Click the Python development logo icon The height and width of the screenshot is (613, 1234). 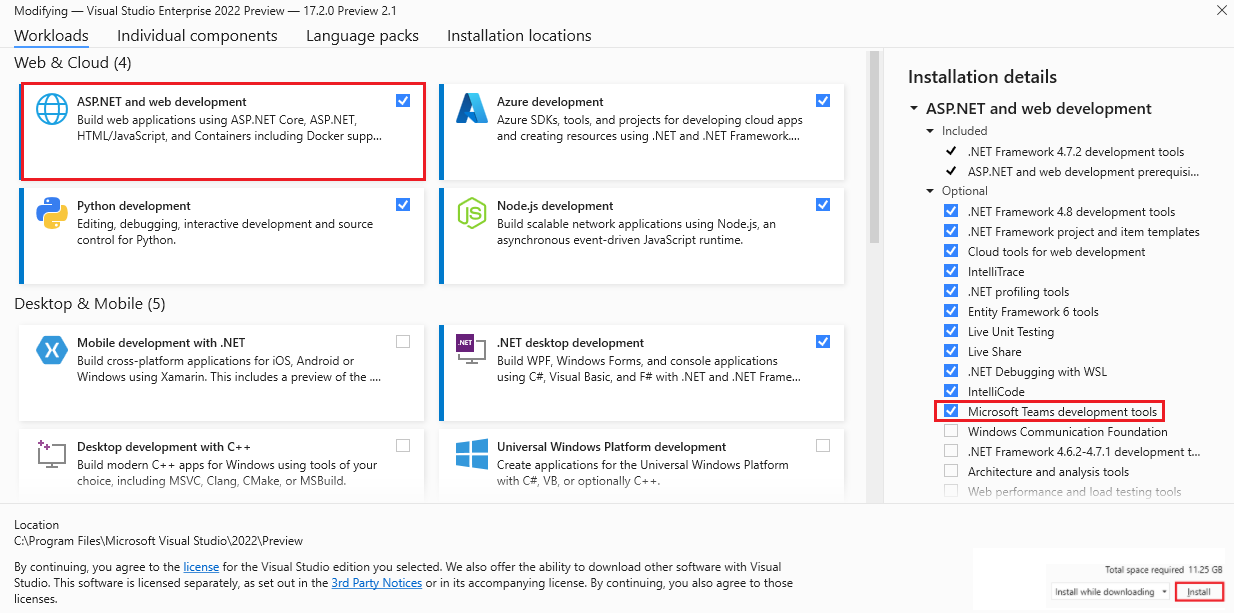click(x=51, y=213)
